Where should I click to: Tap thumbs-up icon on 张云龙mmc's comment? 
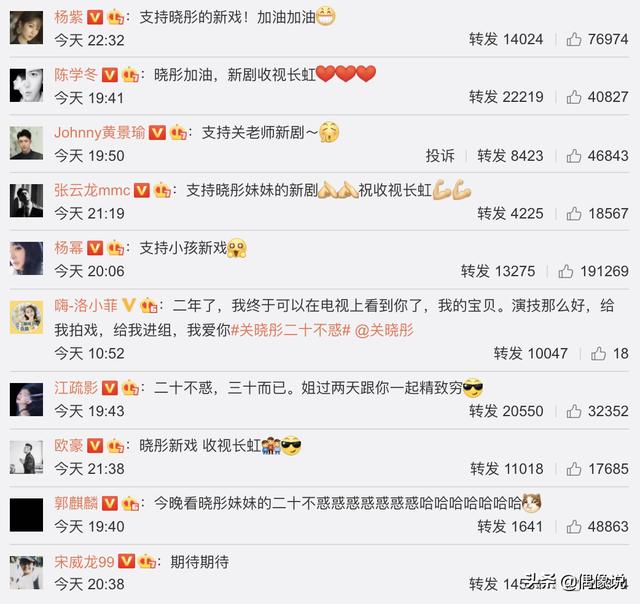(x=573, y=213)
